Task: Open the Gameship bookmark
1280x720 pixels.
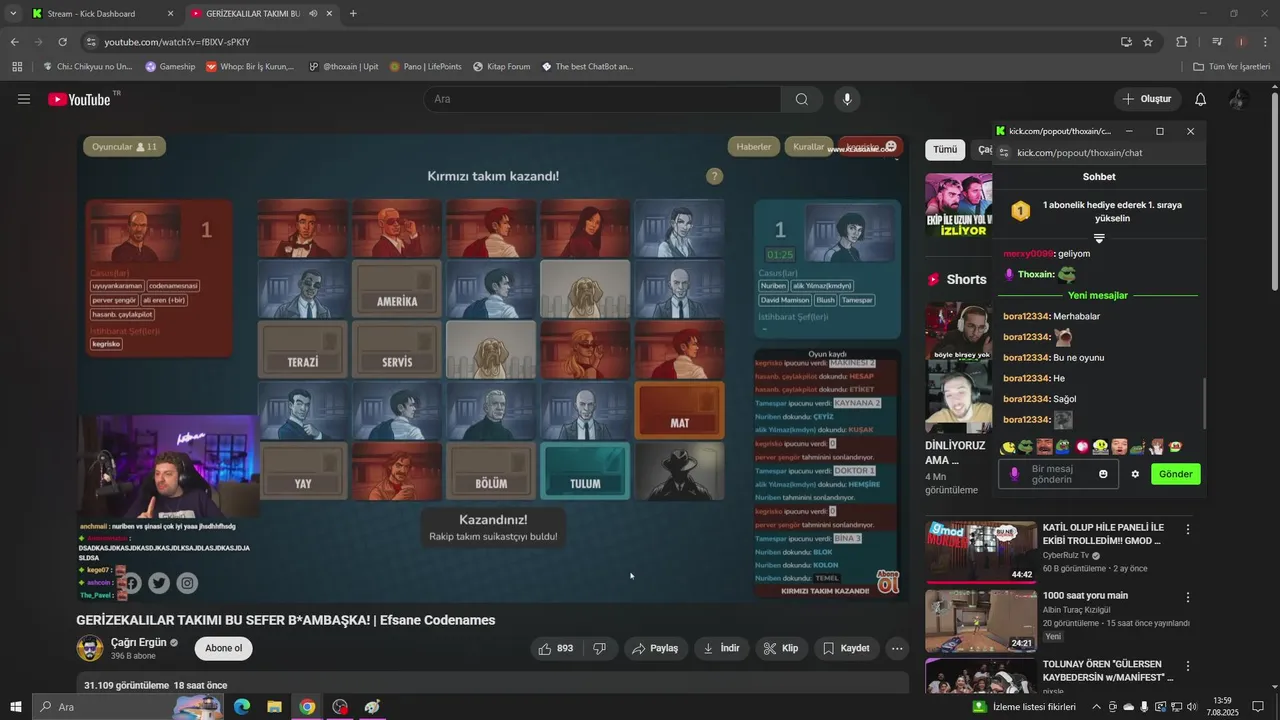Action: pos(170,67)
